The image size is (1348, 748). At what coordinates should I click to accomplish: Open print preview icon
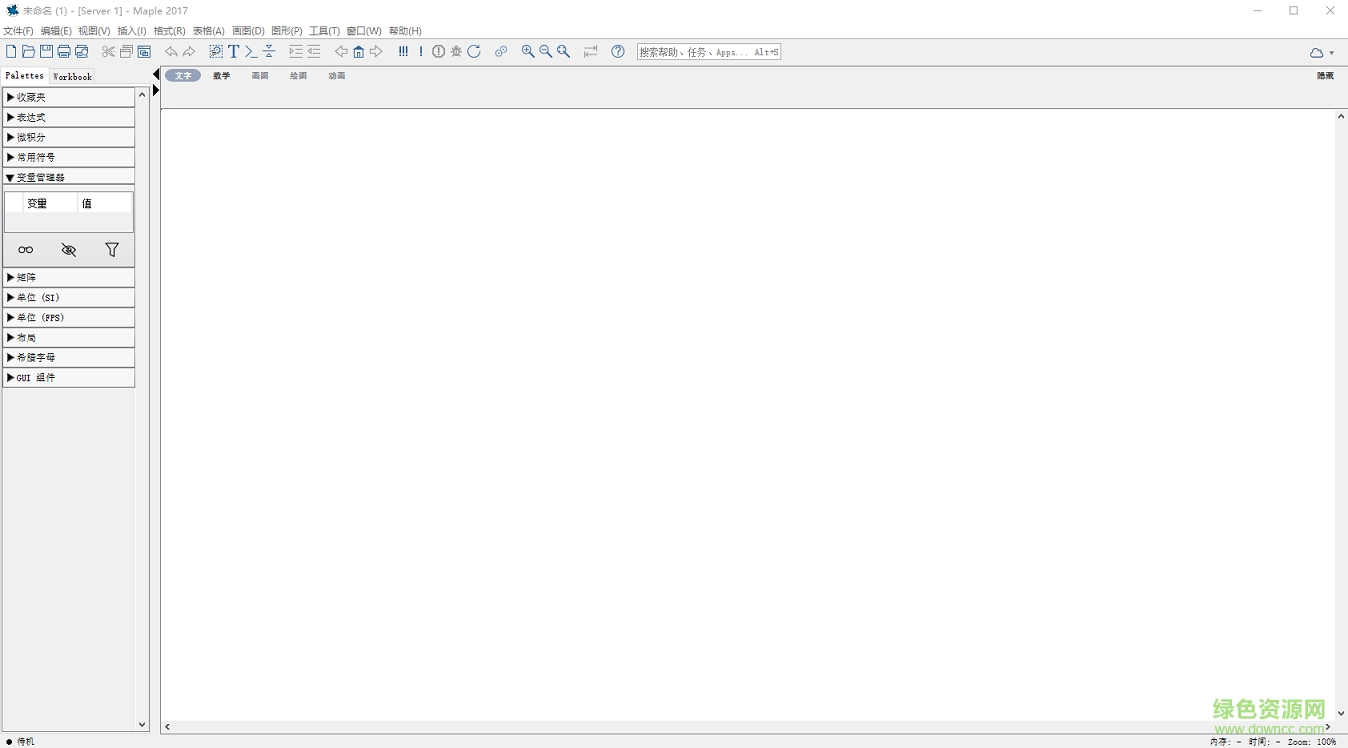pyautogui.click(x=82, y=52)
